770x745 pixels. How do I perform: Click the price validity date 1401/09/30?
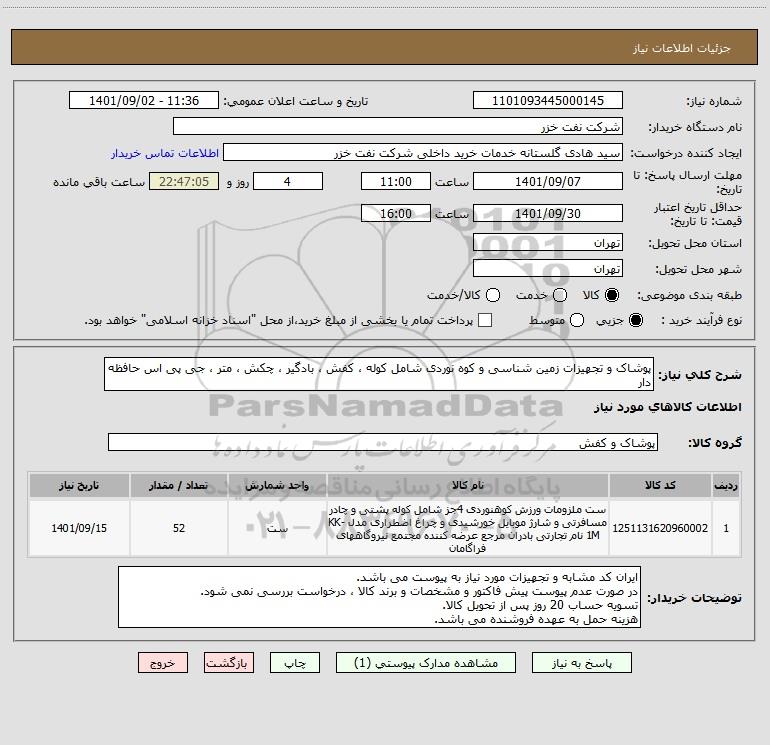(x=548, y=213)
